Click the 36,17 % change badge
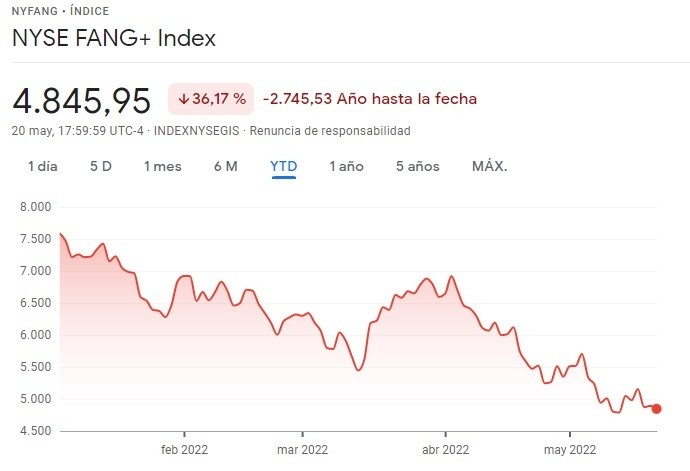Viewport: 690px width, 471px height. (210, 99)
